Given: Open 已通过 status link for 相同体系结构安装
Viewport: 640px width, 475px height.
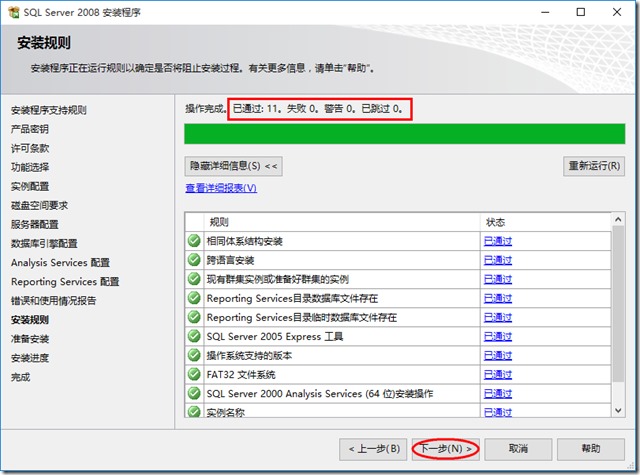Looking at the screenshot, I should click(498, 241).
